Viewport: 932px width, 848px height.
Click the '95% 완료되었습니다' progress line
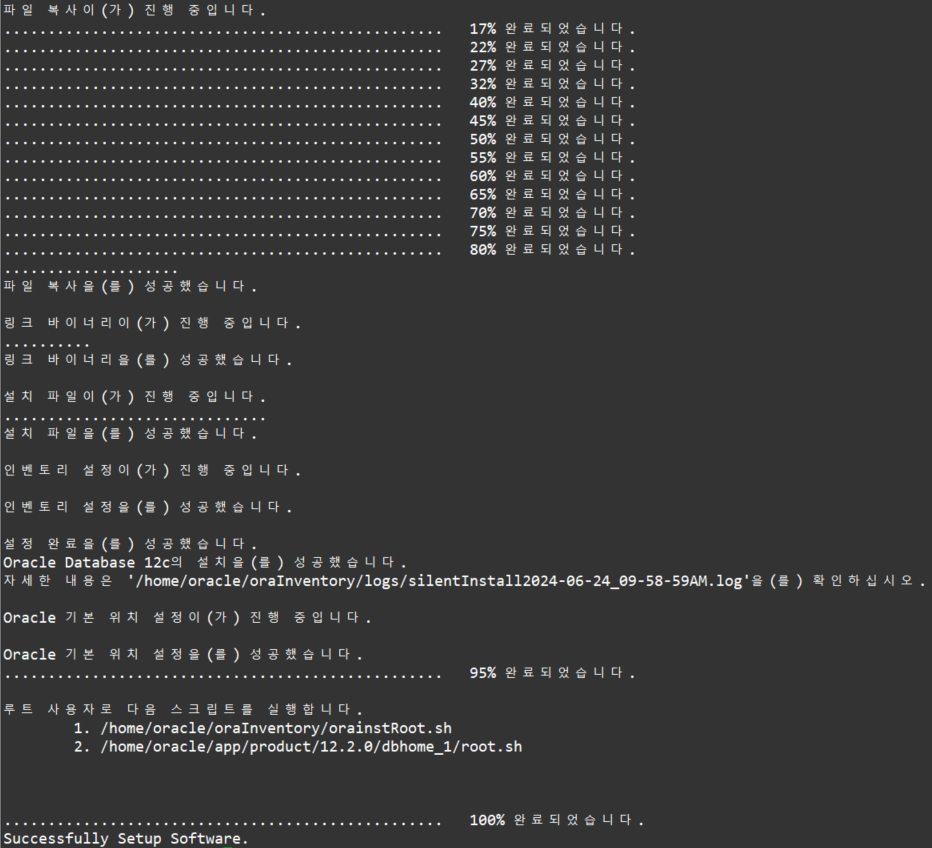[319, 673]
